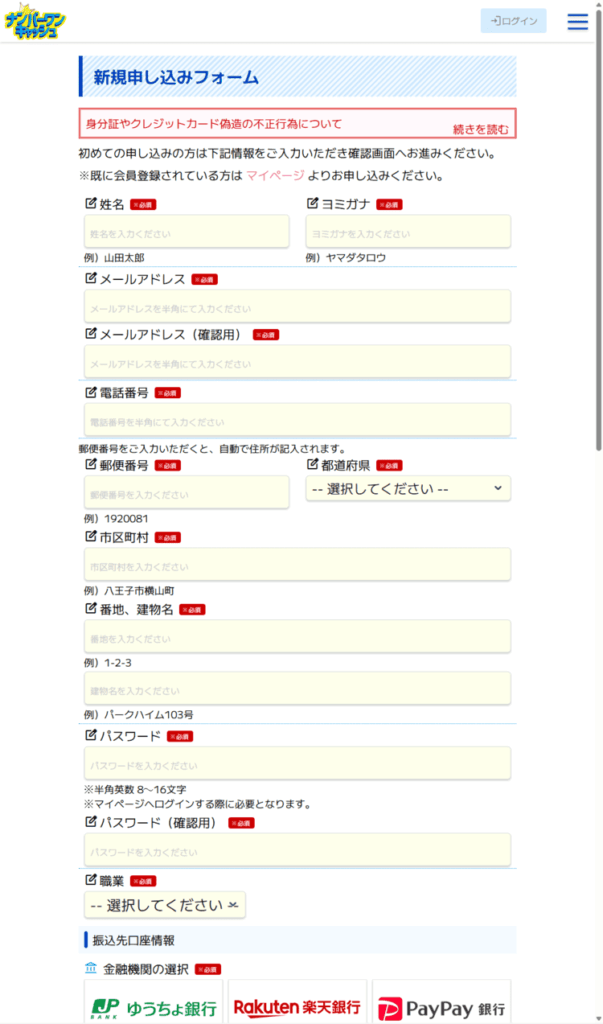Select PayPay 銀行 as the bank
This screenshot has height=1024, width=603.
(442, 1002)
